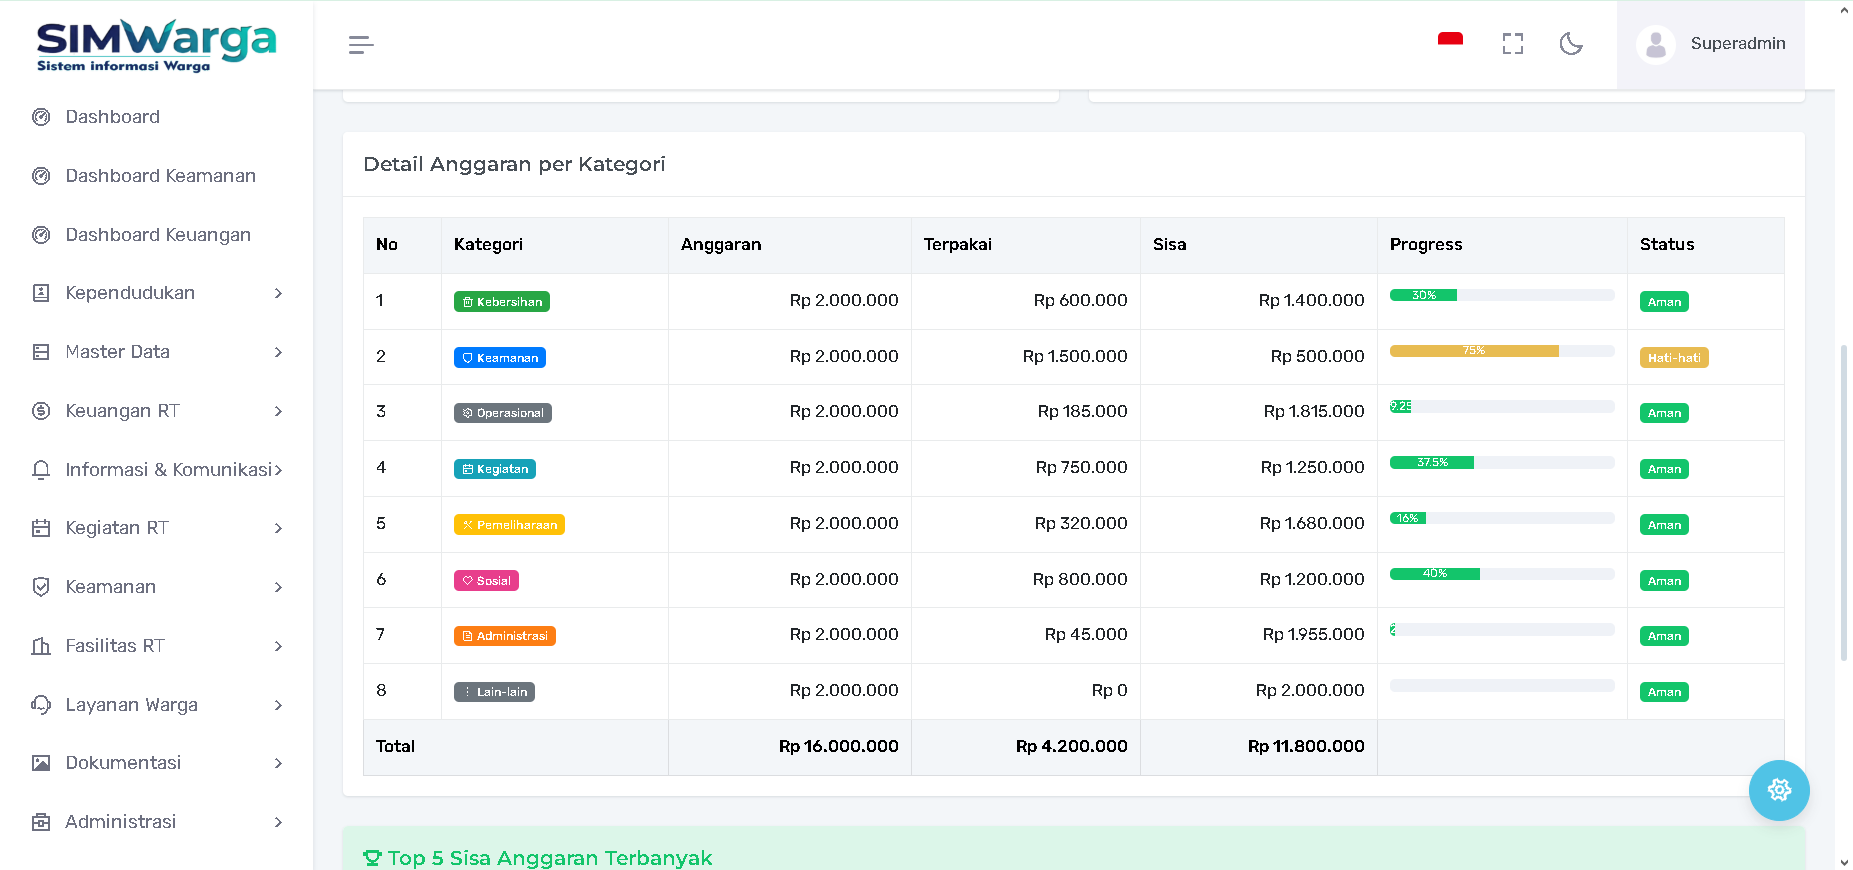Expand the Master Data submenu
The height and width of the screenshot is (870, 1853).
(x=157, y=352)
